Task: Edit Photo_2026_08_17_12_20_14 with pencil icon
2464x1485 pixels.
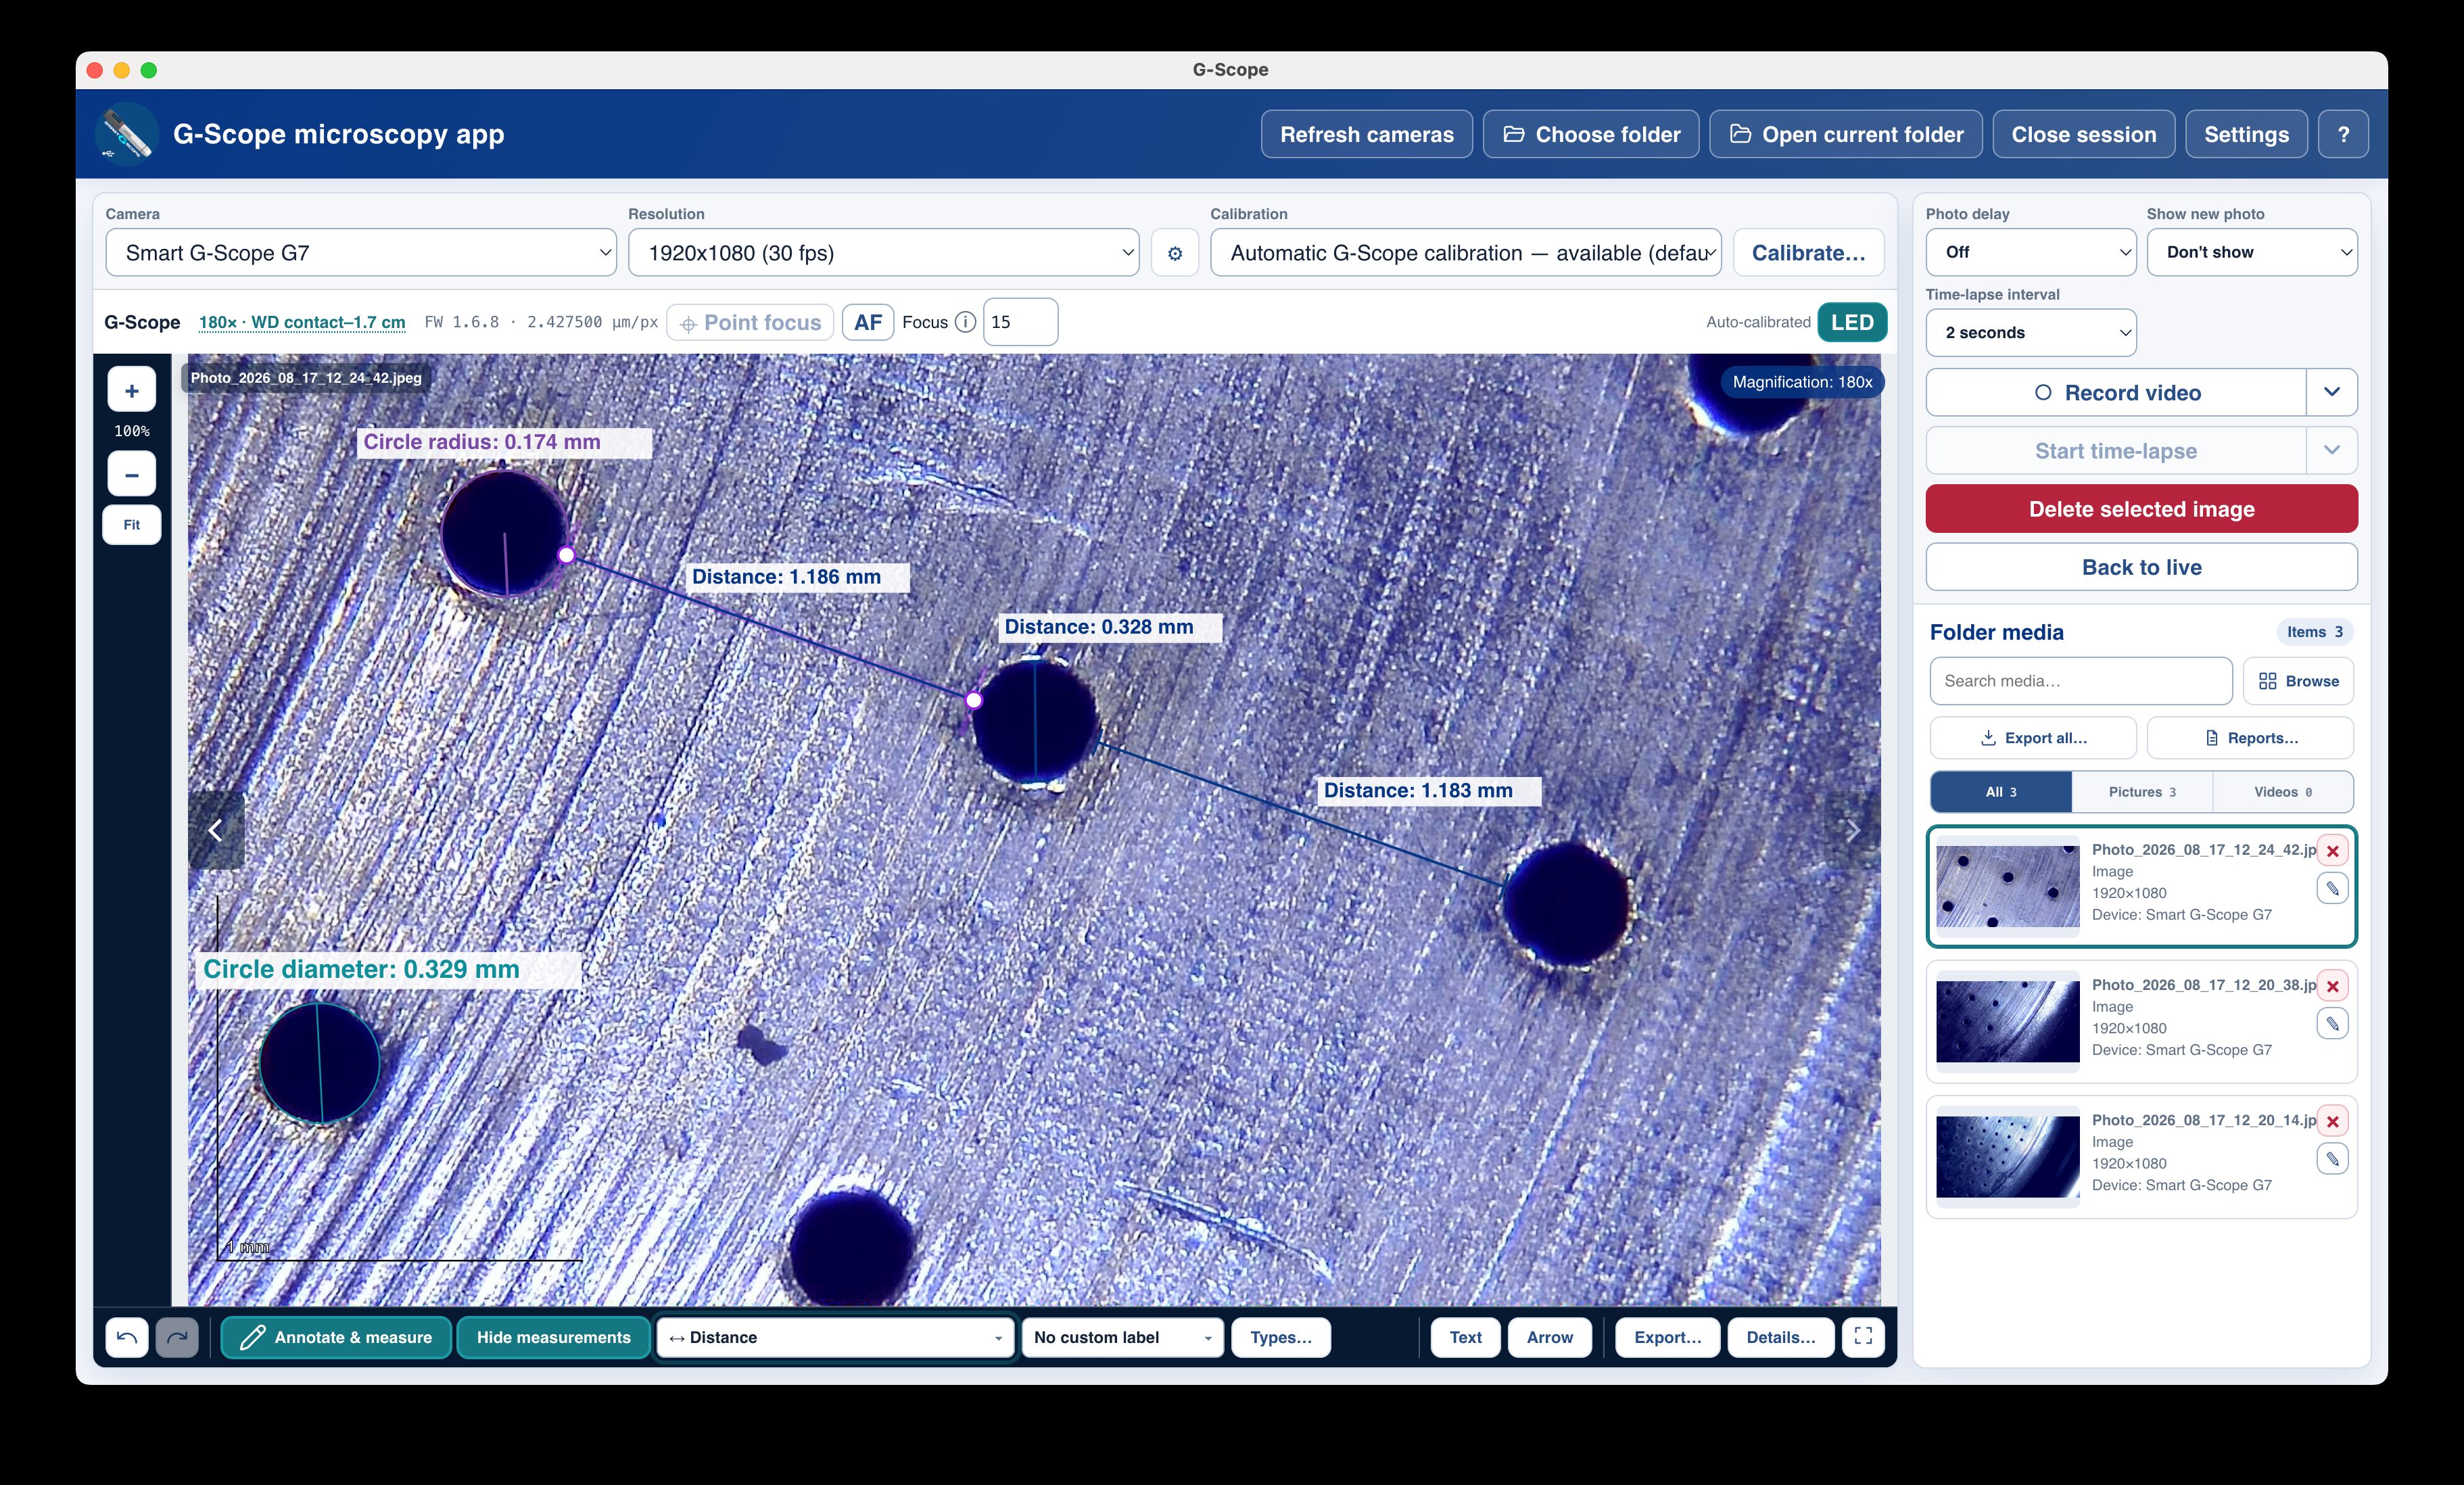Action: (x=2332, y=1159)
